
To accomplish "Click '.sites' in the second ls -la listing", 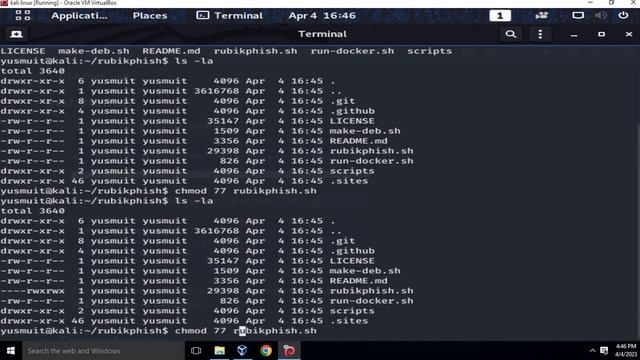I will coord(349,321).
